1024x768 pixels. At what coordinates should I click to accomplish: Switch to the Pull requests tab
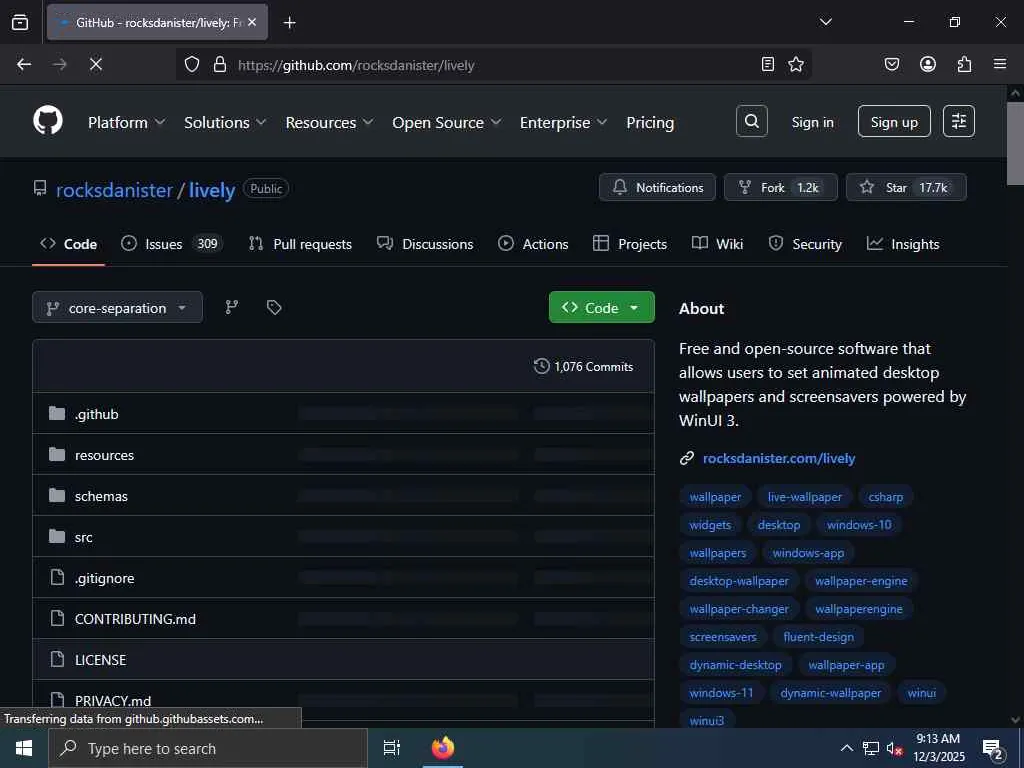[x=300, y=244]
